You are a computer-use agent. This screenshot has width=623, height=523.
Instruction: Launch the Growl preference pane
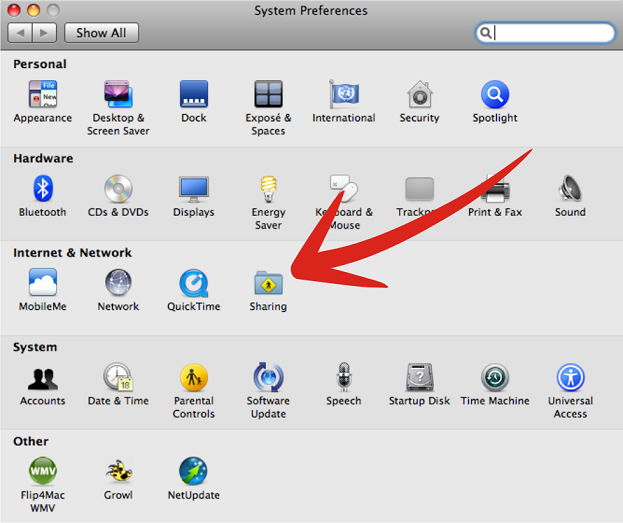click(118, 472)
